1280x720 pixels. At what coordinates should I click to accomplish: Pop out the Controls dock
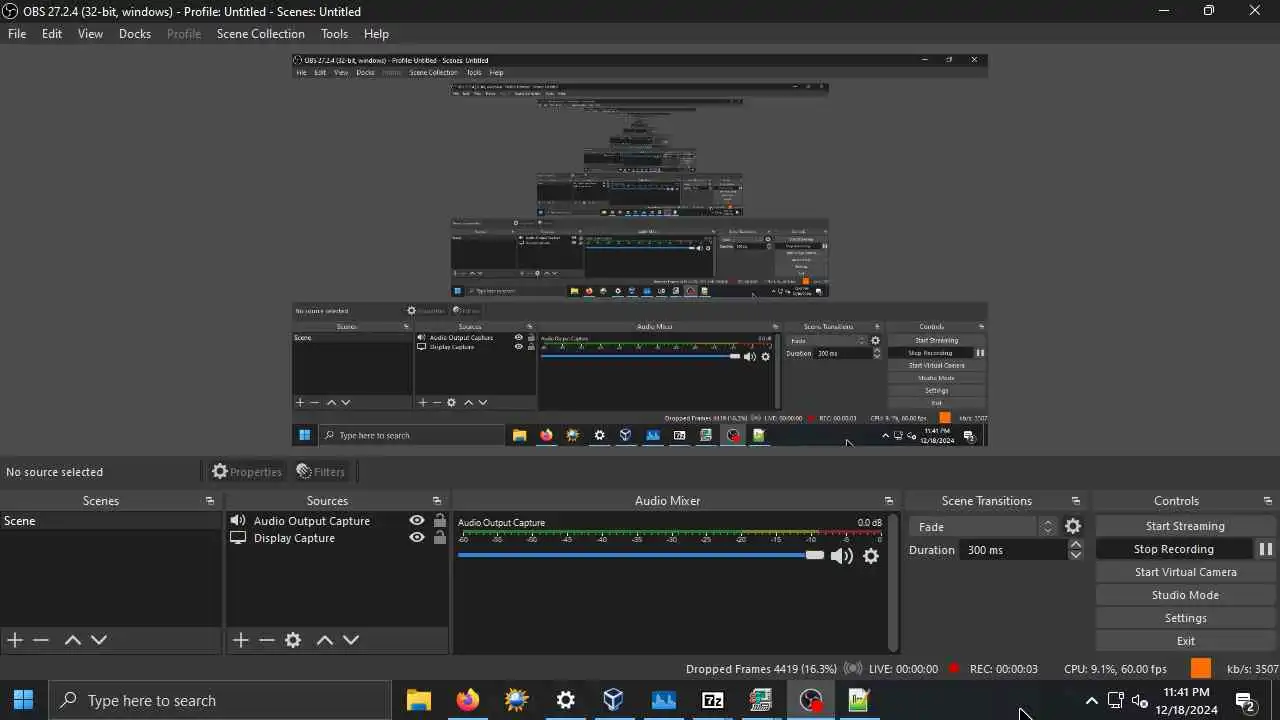tap(1268, 501)
